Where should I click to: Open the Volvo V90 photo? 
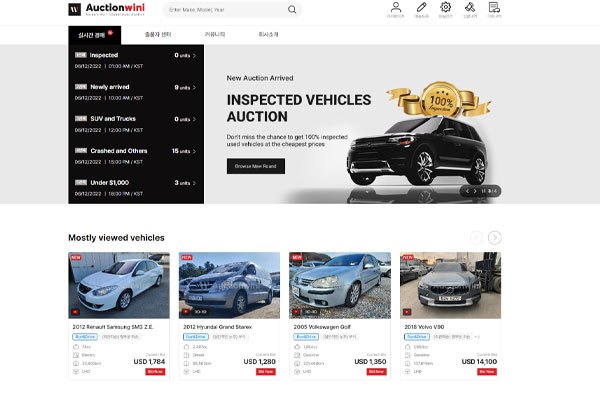click(x=450, y=285)
